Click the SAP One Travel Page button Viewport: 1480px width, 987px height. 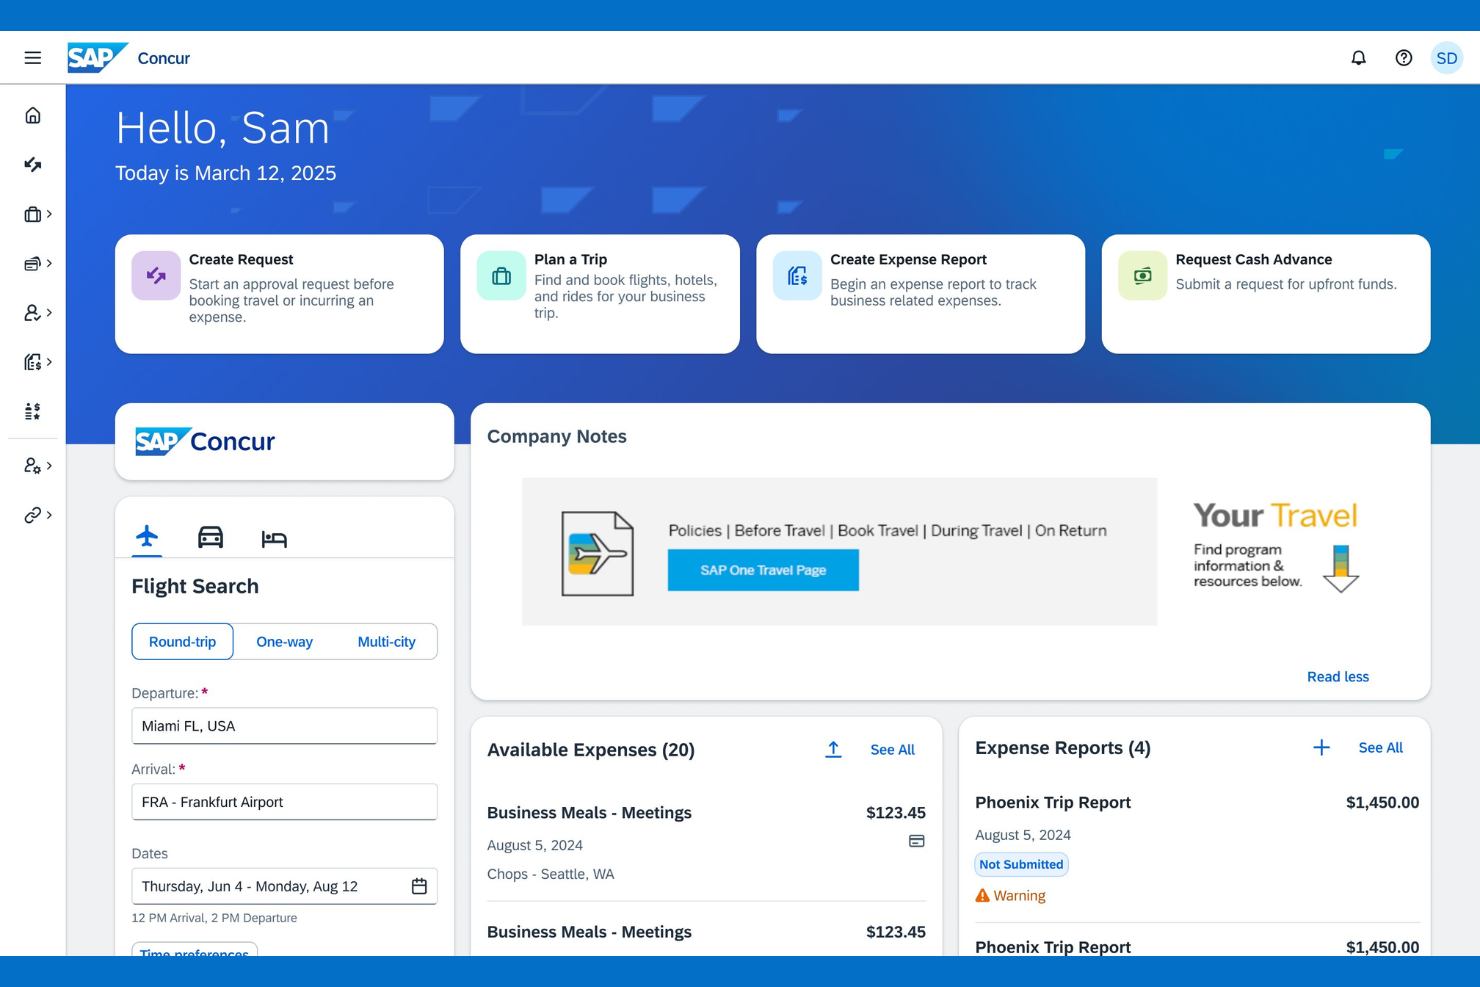coord(763,570)
